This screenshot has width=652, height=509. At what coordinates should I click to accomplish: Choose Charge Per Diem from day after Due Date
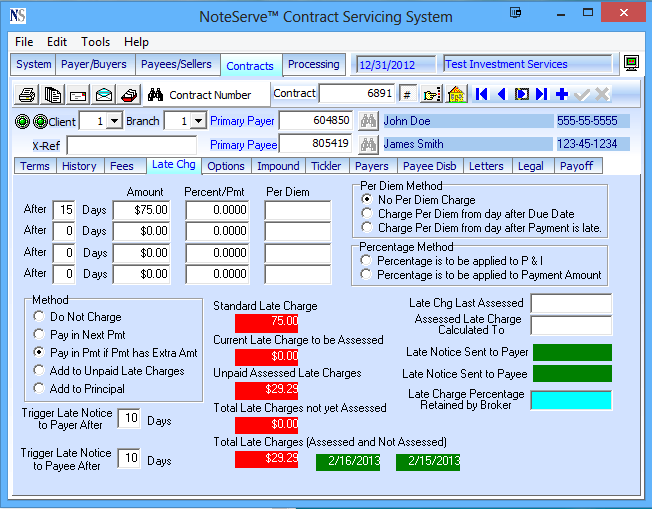[367, 214]
